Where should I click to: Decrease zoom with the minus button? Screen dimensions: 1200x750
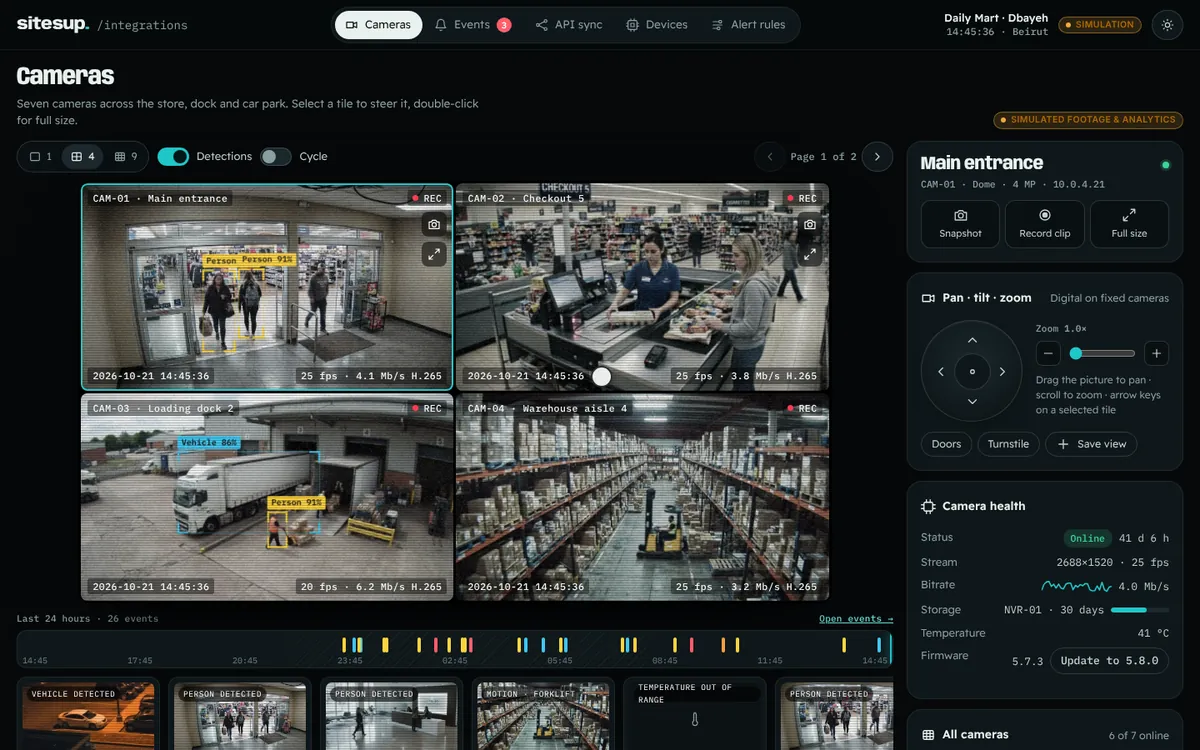pos(1048,353)
